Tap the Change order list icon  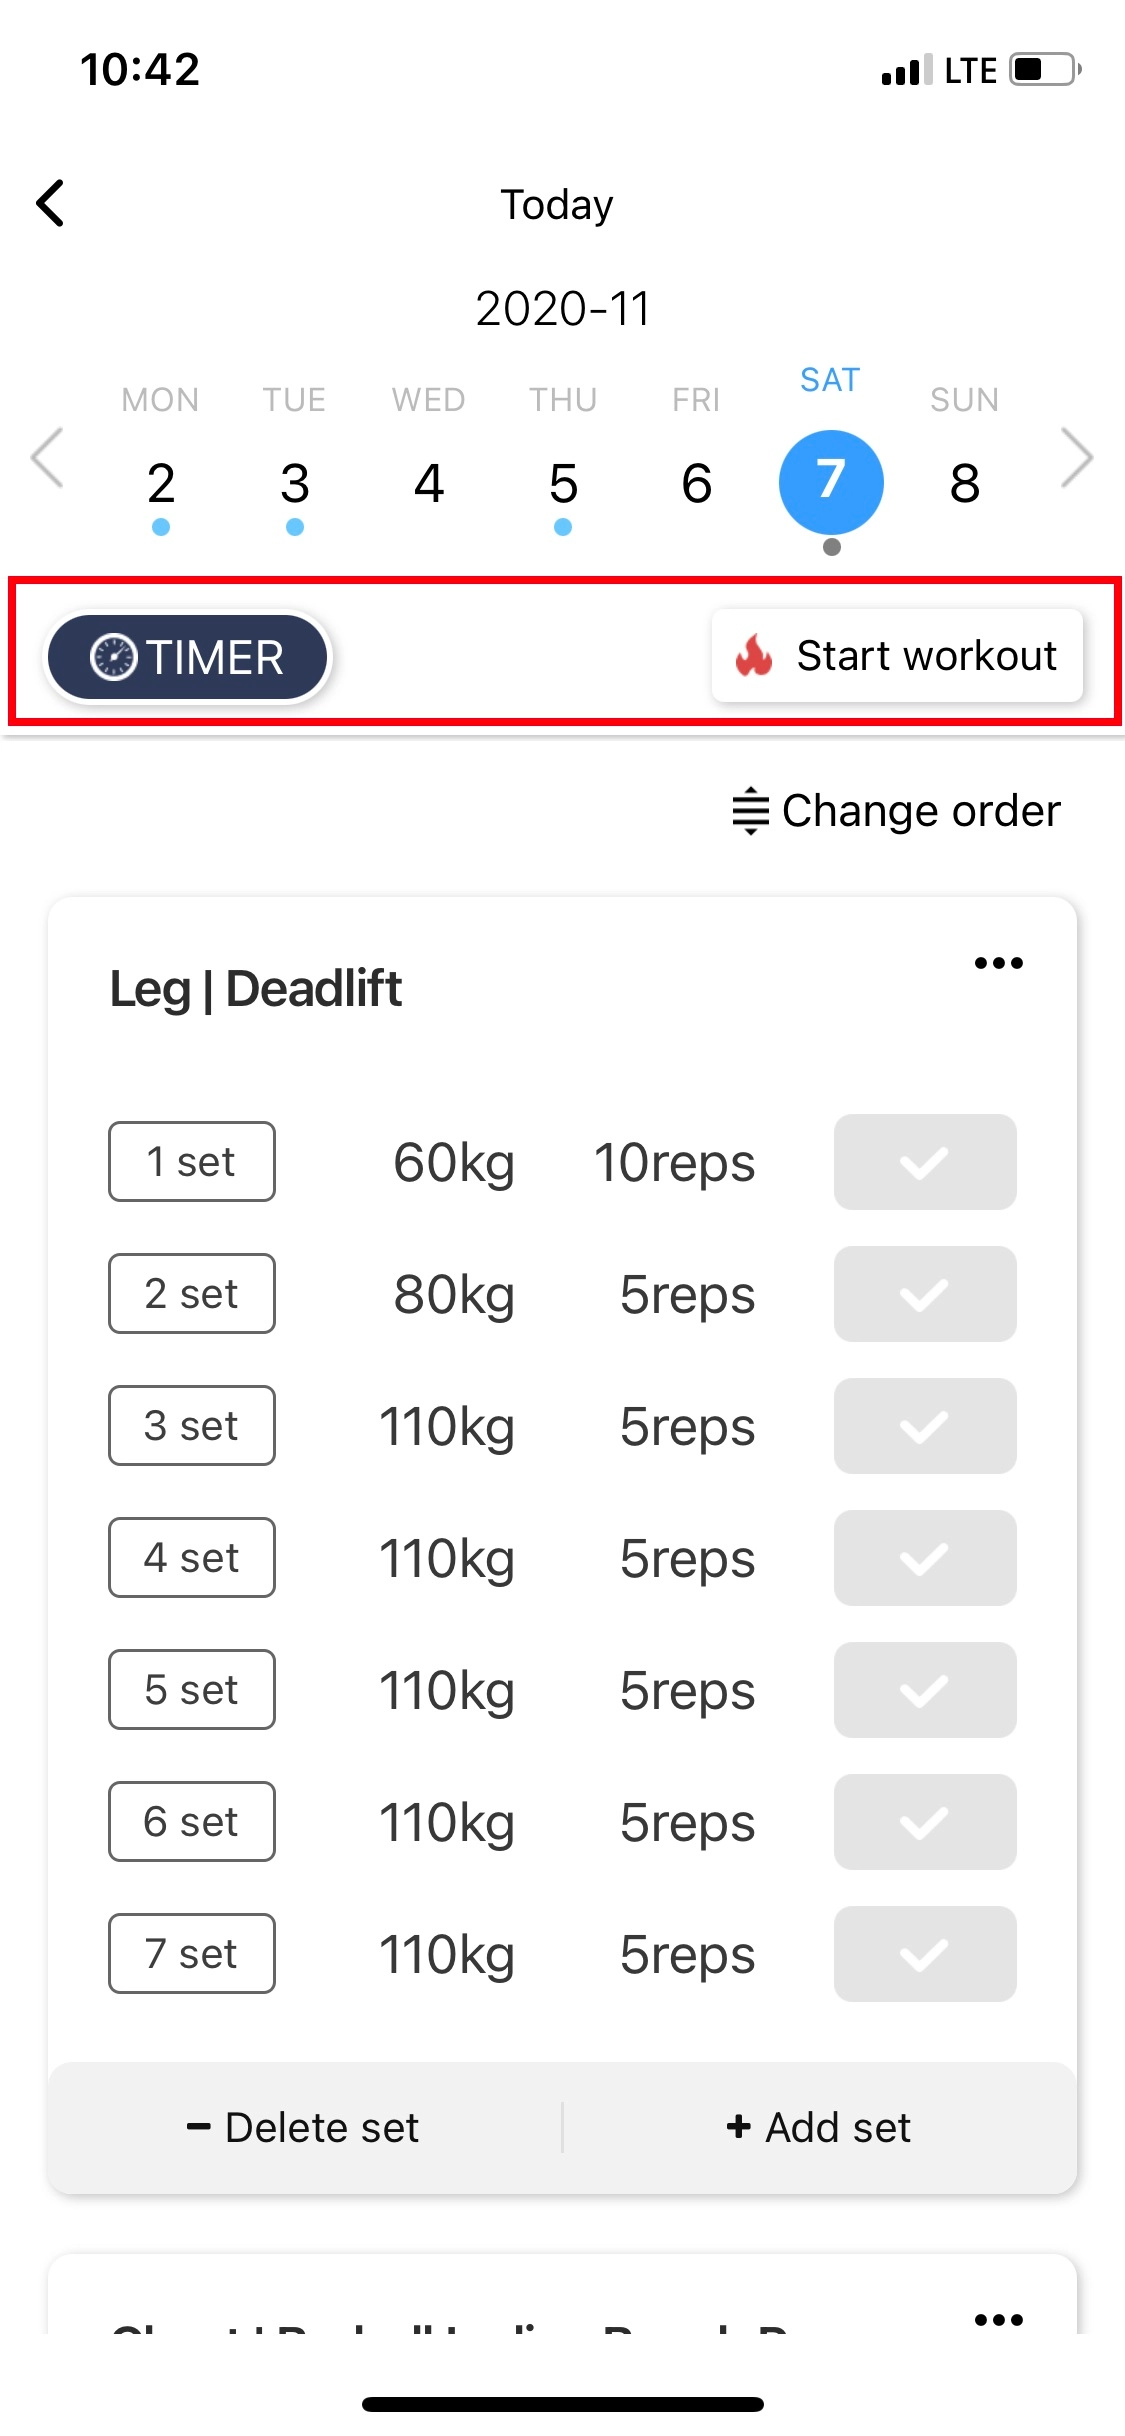[x=750, y=811]
